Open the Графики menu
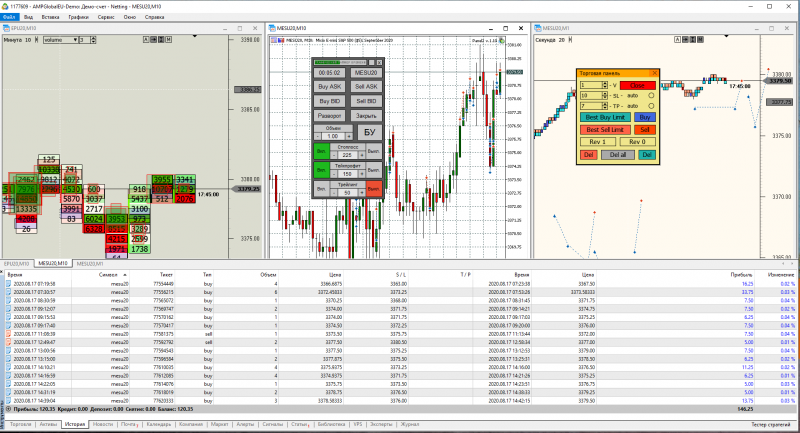 click(78, 17)
